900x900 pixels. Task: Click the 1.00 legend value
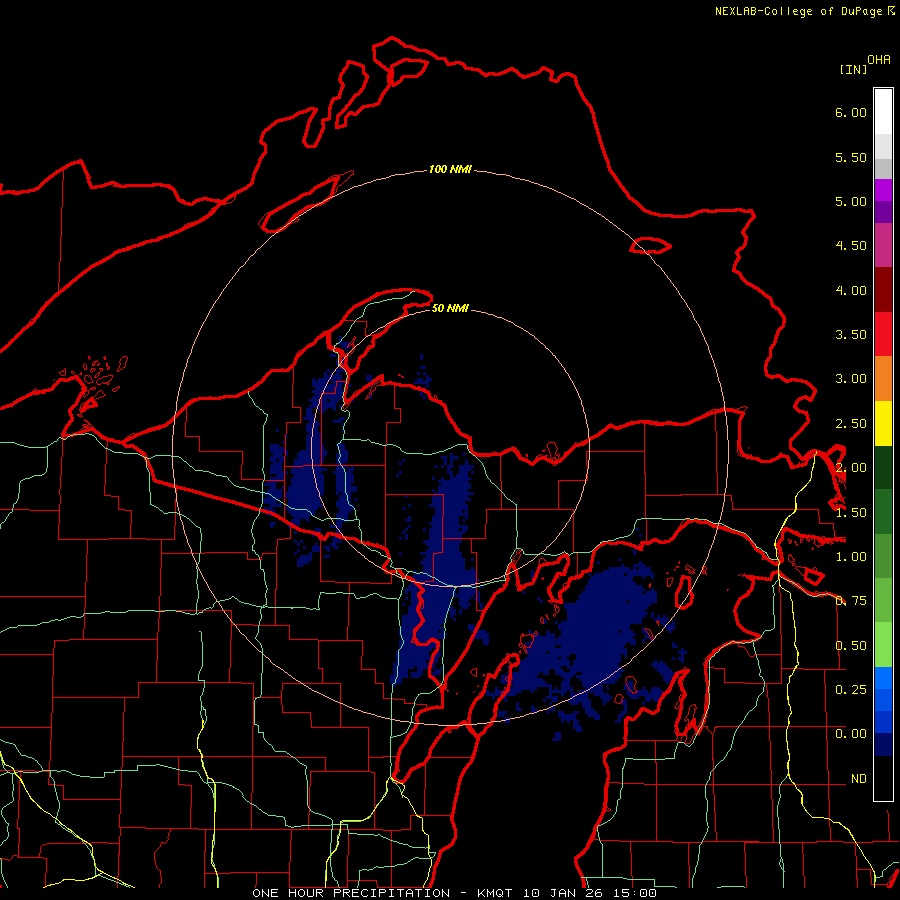(x=851, y=557)
